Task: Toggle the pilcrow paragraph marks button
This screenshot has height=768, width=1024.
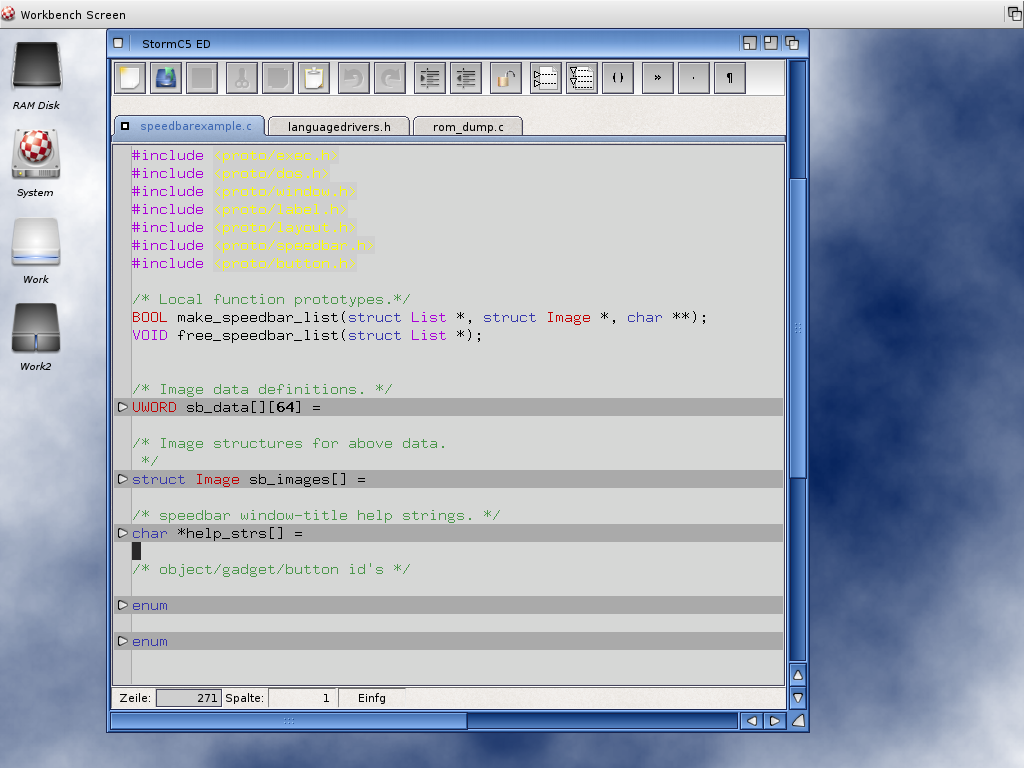Action: tap(730, 78)
